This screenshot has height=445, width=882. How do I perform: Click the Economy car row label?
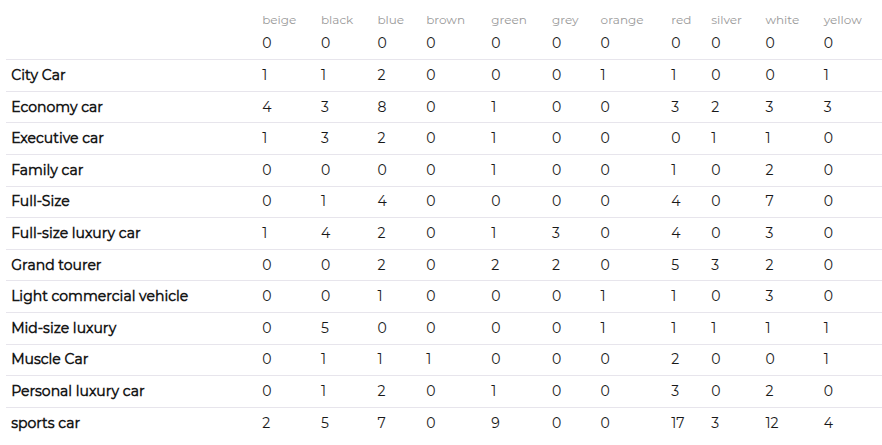coord(57,107)
